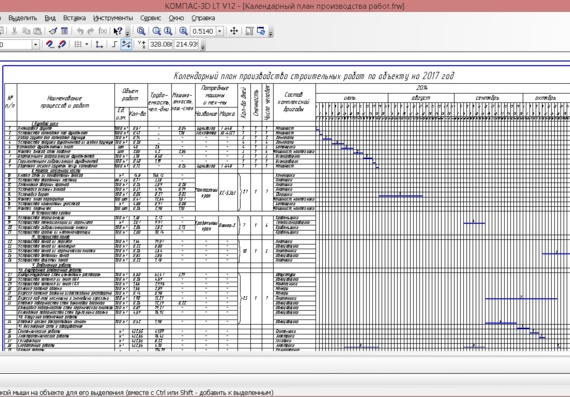Open the Сервис menu
The width and height of the screenshot is (570, 397).
click(150, 18)
